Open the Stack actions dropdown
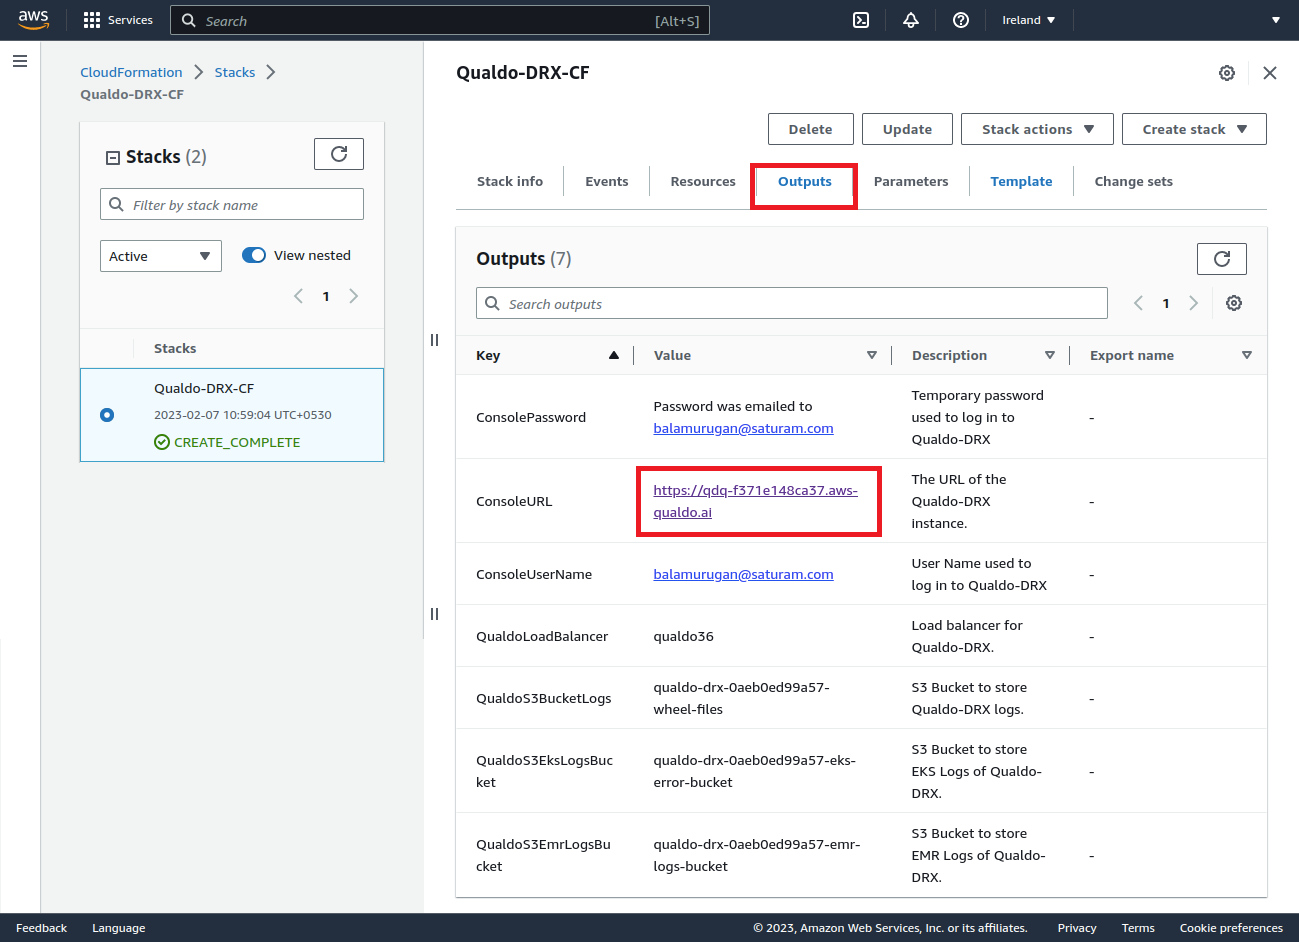This screenshot has width=1299, height=942. click(x=1037, y=129)
